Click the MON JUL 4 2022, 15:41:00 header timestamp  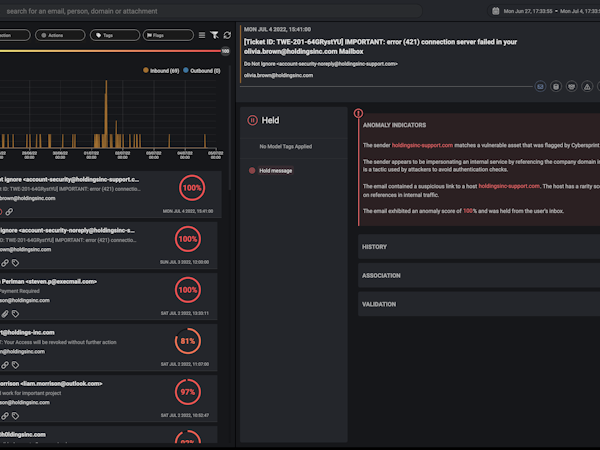click(277, 29)
